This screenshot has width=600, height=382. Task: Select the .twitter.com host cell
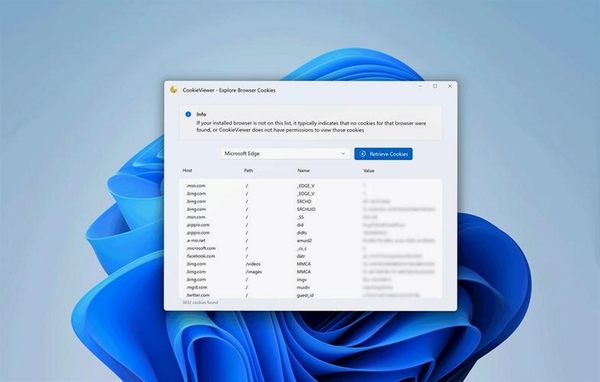pos(198,295)
